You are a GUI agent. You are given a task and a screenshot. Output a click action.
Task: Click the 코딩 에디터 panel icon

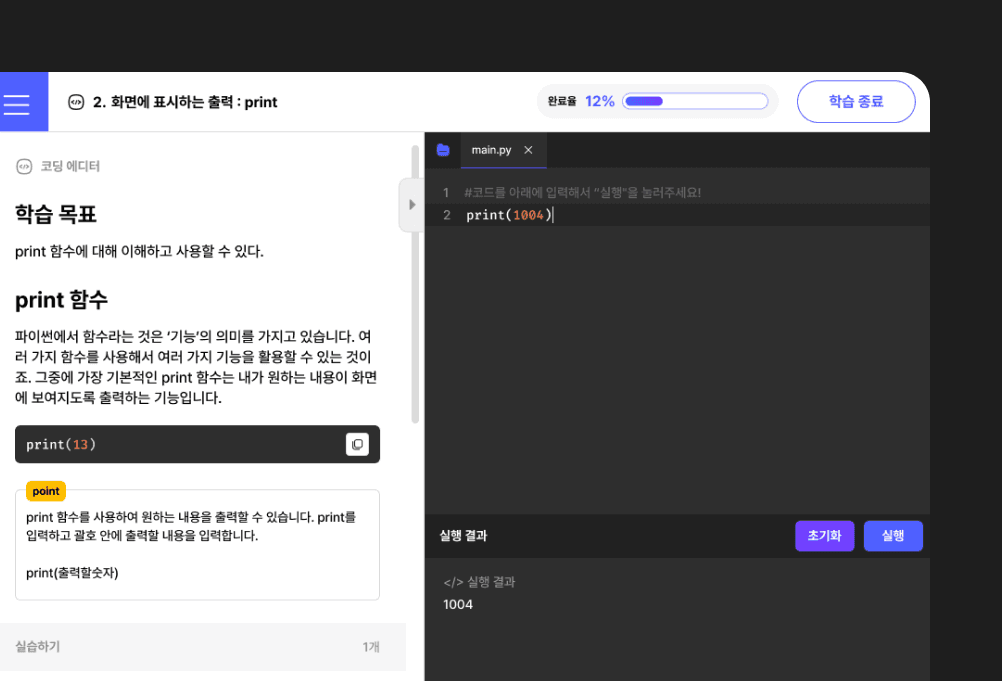point(24,166)
